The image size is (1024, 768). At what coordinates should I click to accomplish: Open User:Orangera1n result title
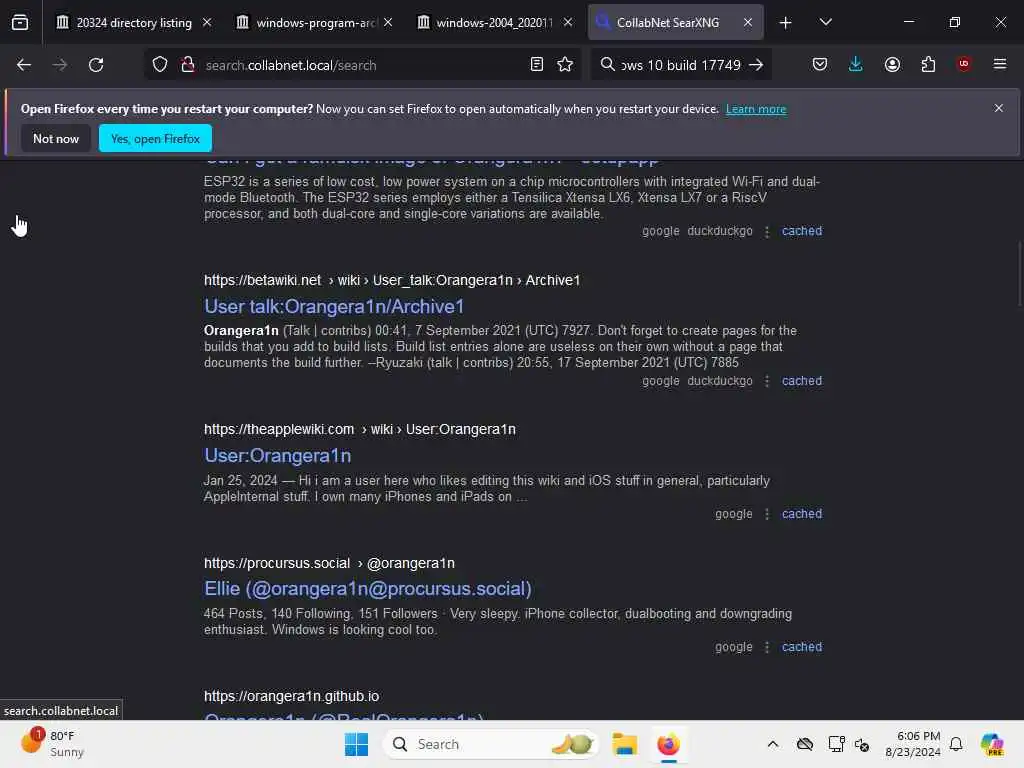(278, 455)
